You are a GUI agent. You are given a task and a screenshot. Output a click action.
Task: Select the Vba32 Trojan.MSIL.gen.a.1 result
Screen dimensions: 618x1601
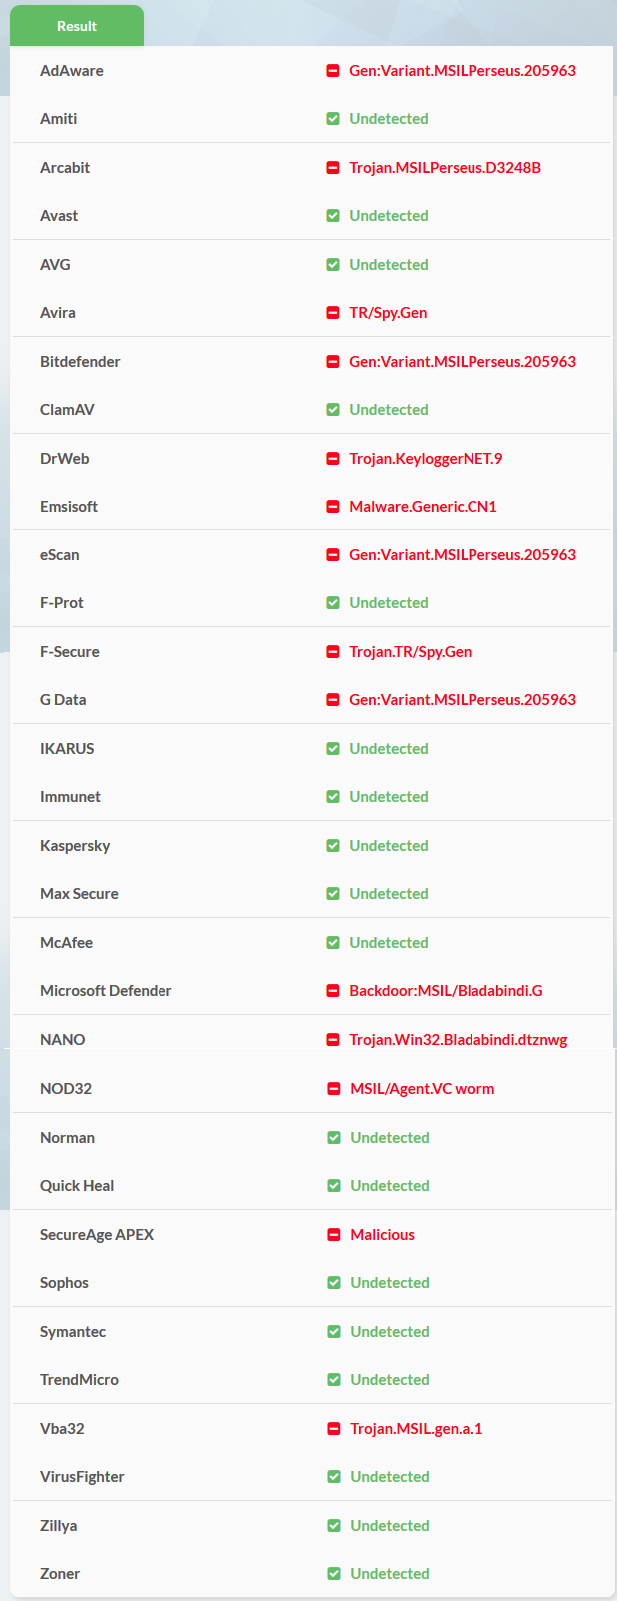[x=416, y=1429]
